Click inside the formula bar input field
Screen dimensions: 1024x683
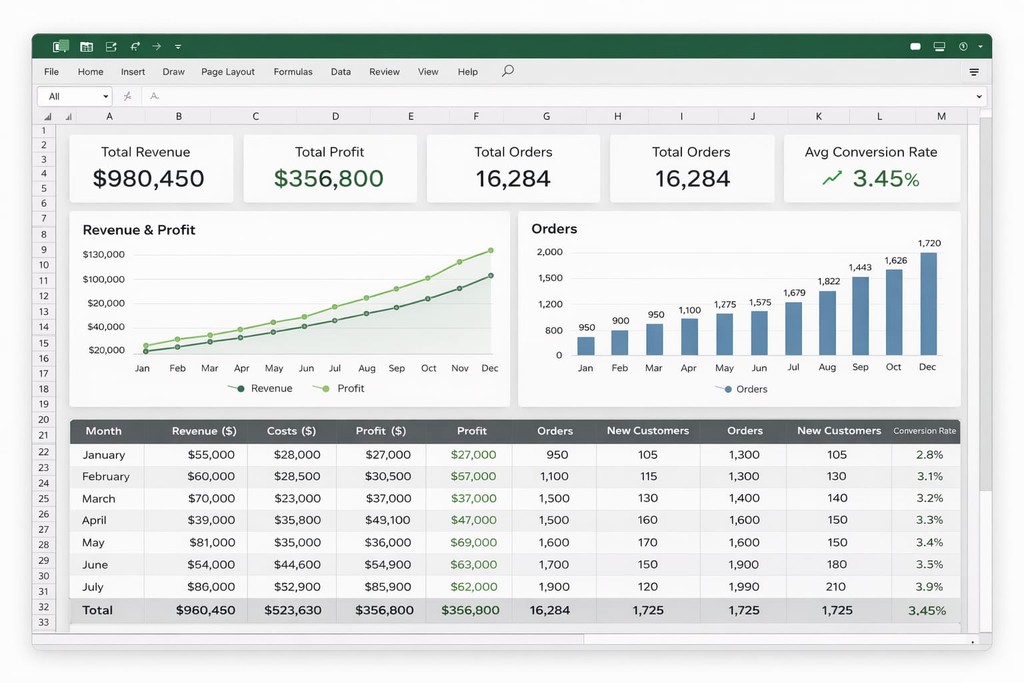[x=560, y=96]
